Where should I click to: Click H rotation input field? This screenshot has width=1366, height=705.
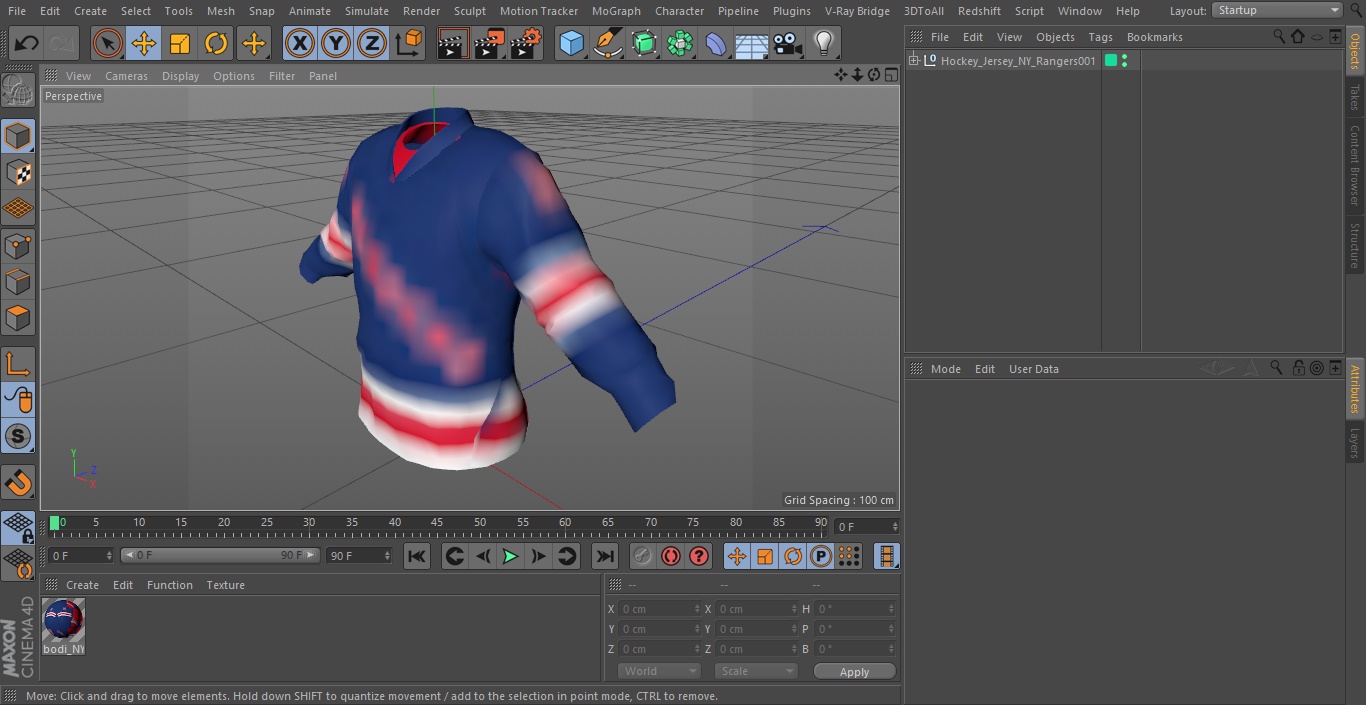click(856, 609)
